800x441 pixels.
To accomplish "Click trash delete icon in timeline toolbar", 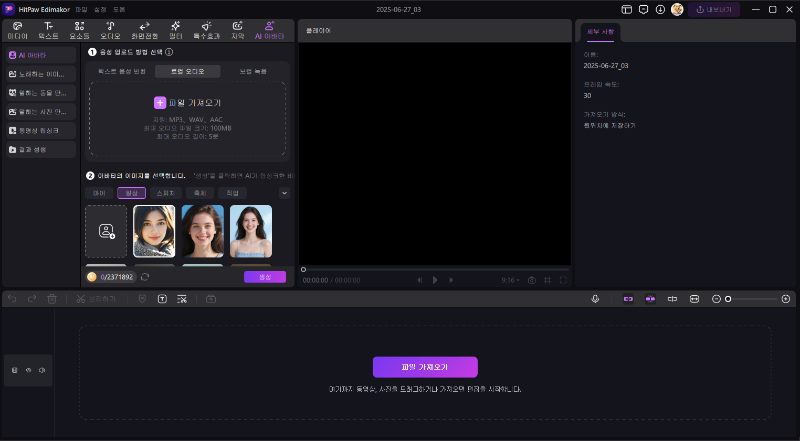I will click(x=52, y=299).
